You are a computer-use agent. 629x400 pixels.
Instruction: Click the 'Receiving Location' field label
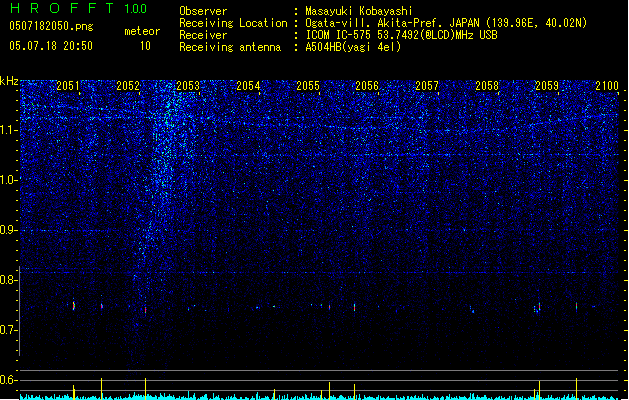233,23
